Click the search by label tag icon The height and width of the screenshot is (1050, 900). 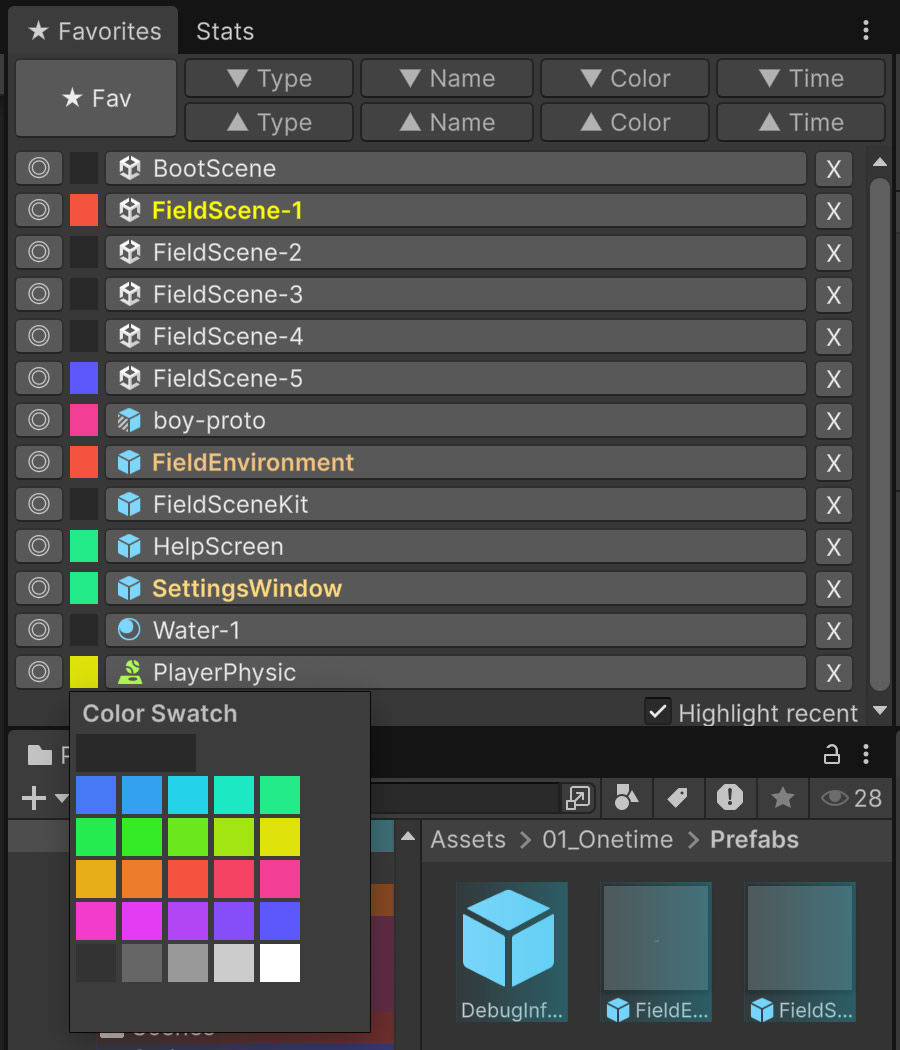(678, 797)
